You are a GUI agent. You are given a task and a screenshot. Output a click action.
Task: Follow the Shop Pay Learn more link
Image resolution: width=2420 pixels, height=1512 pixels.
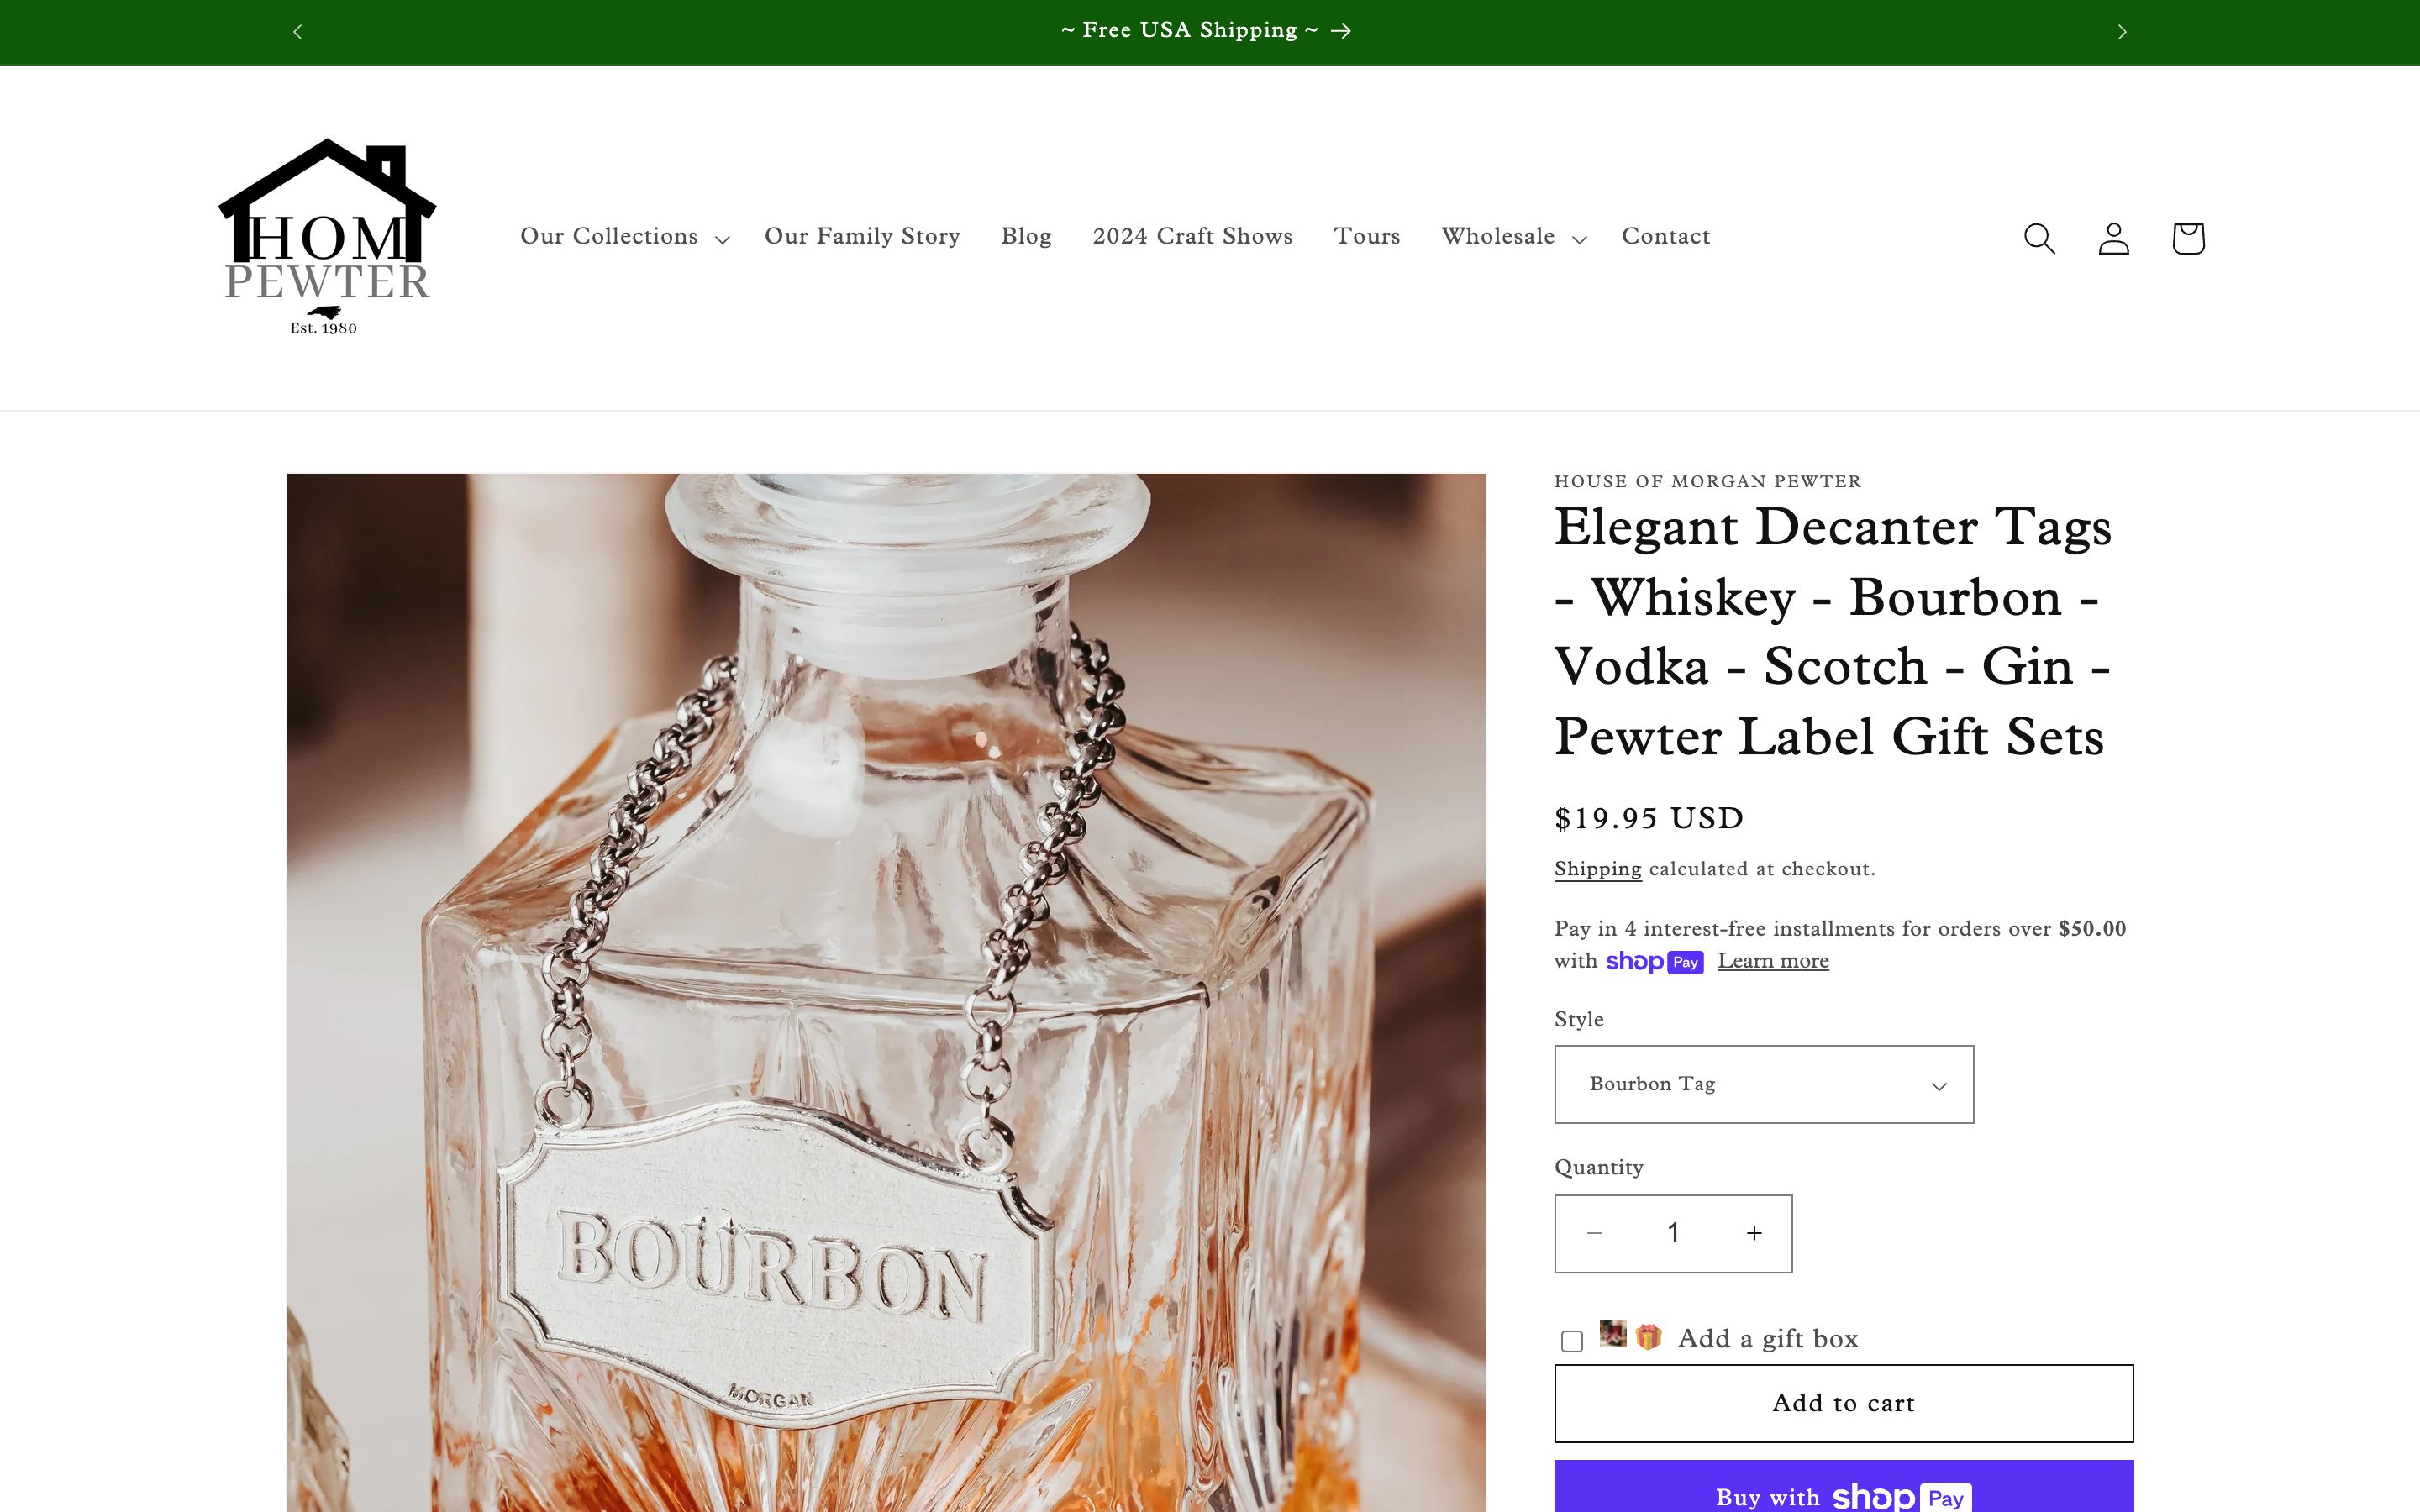coord(1773,961)
